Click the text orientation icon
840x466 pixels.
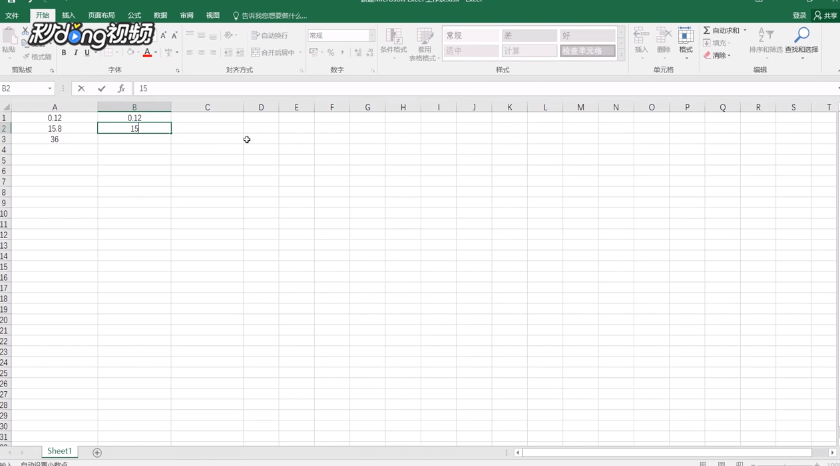click(229, 35)
